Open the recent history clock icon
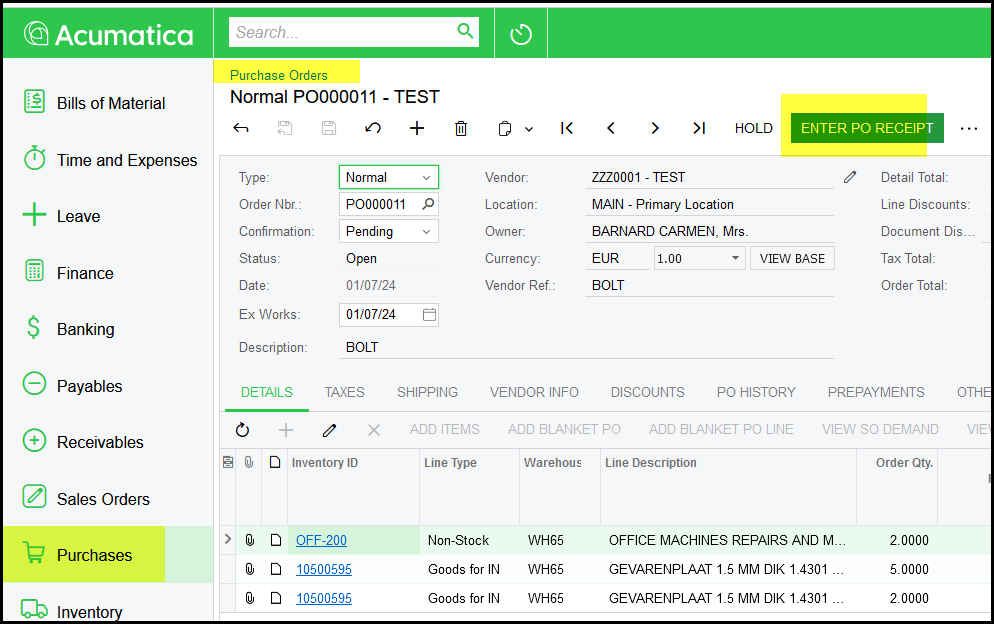The height and width of the screenshot is (624, 994). pyautogui.click(x=520, y=34)
